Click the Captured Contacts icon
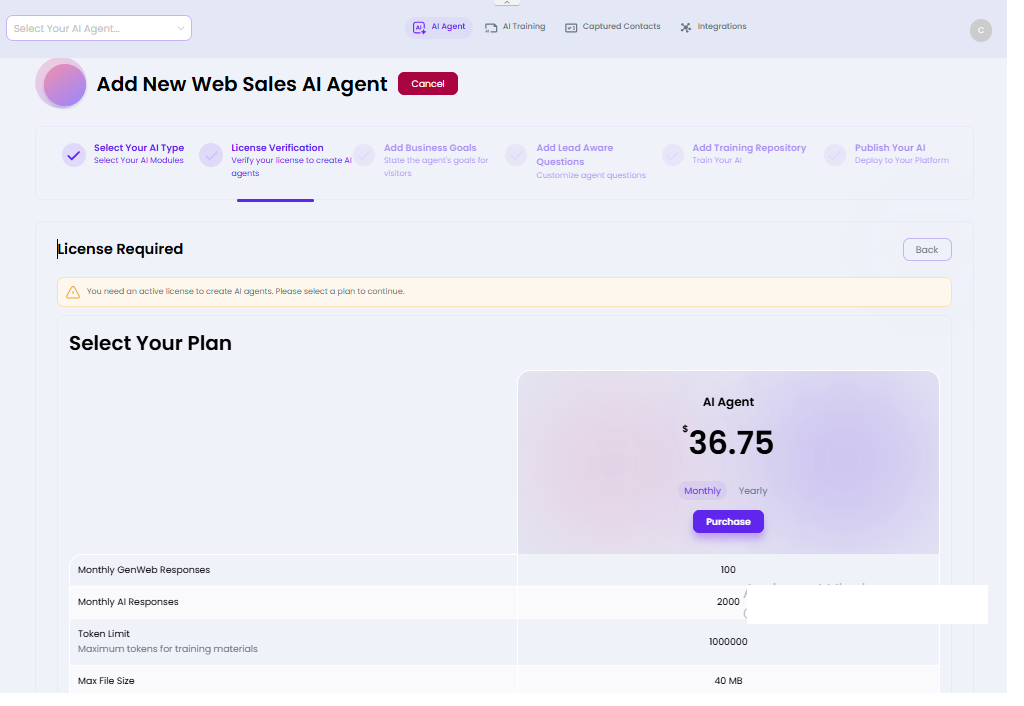The width and height of the screenshot is (1024, 706). [571, 28]
